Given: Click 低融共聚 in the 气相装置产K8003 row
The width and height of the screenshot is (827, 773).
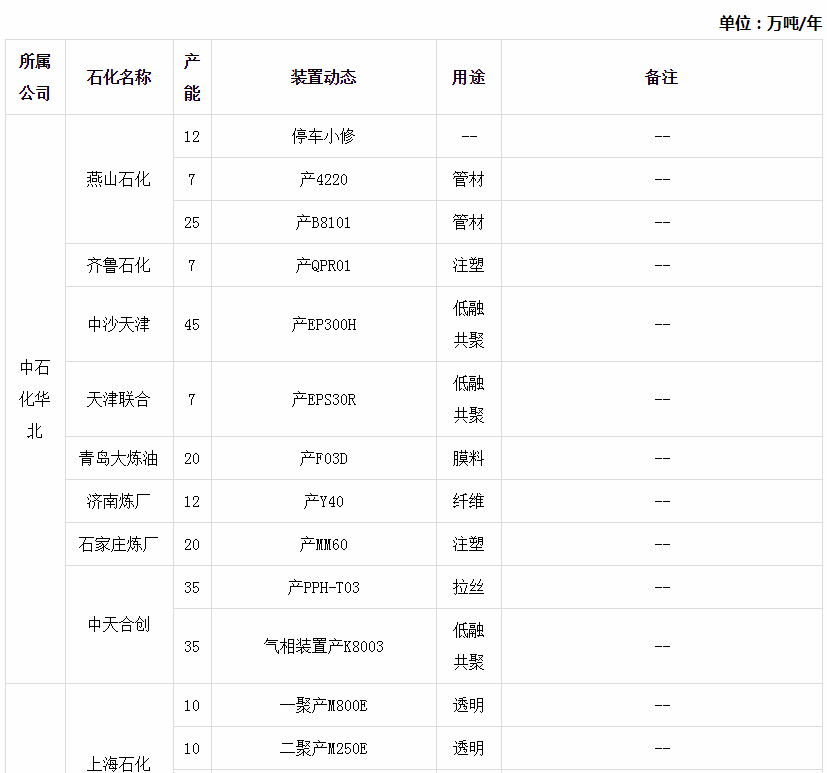Looking at the screenshot, I should click(x=468, y=646).
